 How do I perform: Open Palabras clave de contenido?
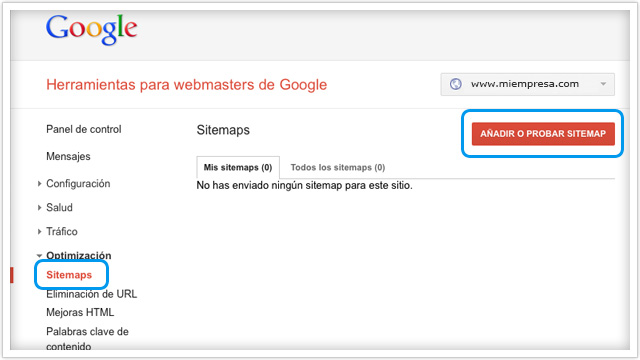[87, 339]
